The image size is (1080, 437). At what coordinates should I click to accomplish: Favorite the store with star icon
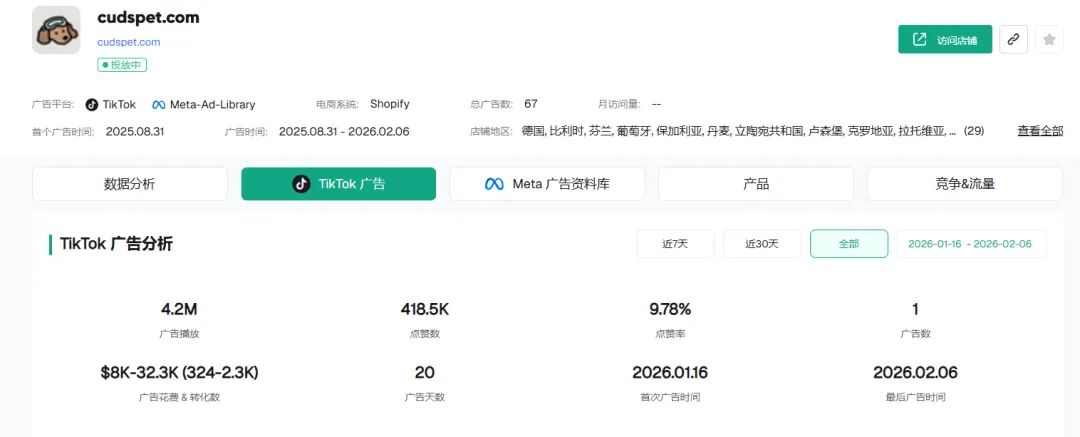[x=1049, y=40]
